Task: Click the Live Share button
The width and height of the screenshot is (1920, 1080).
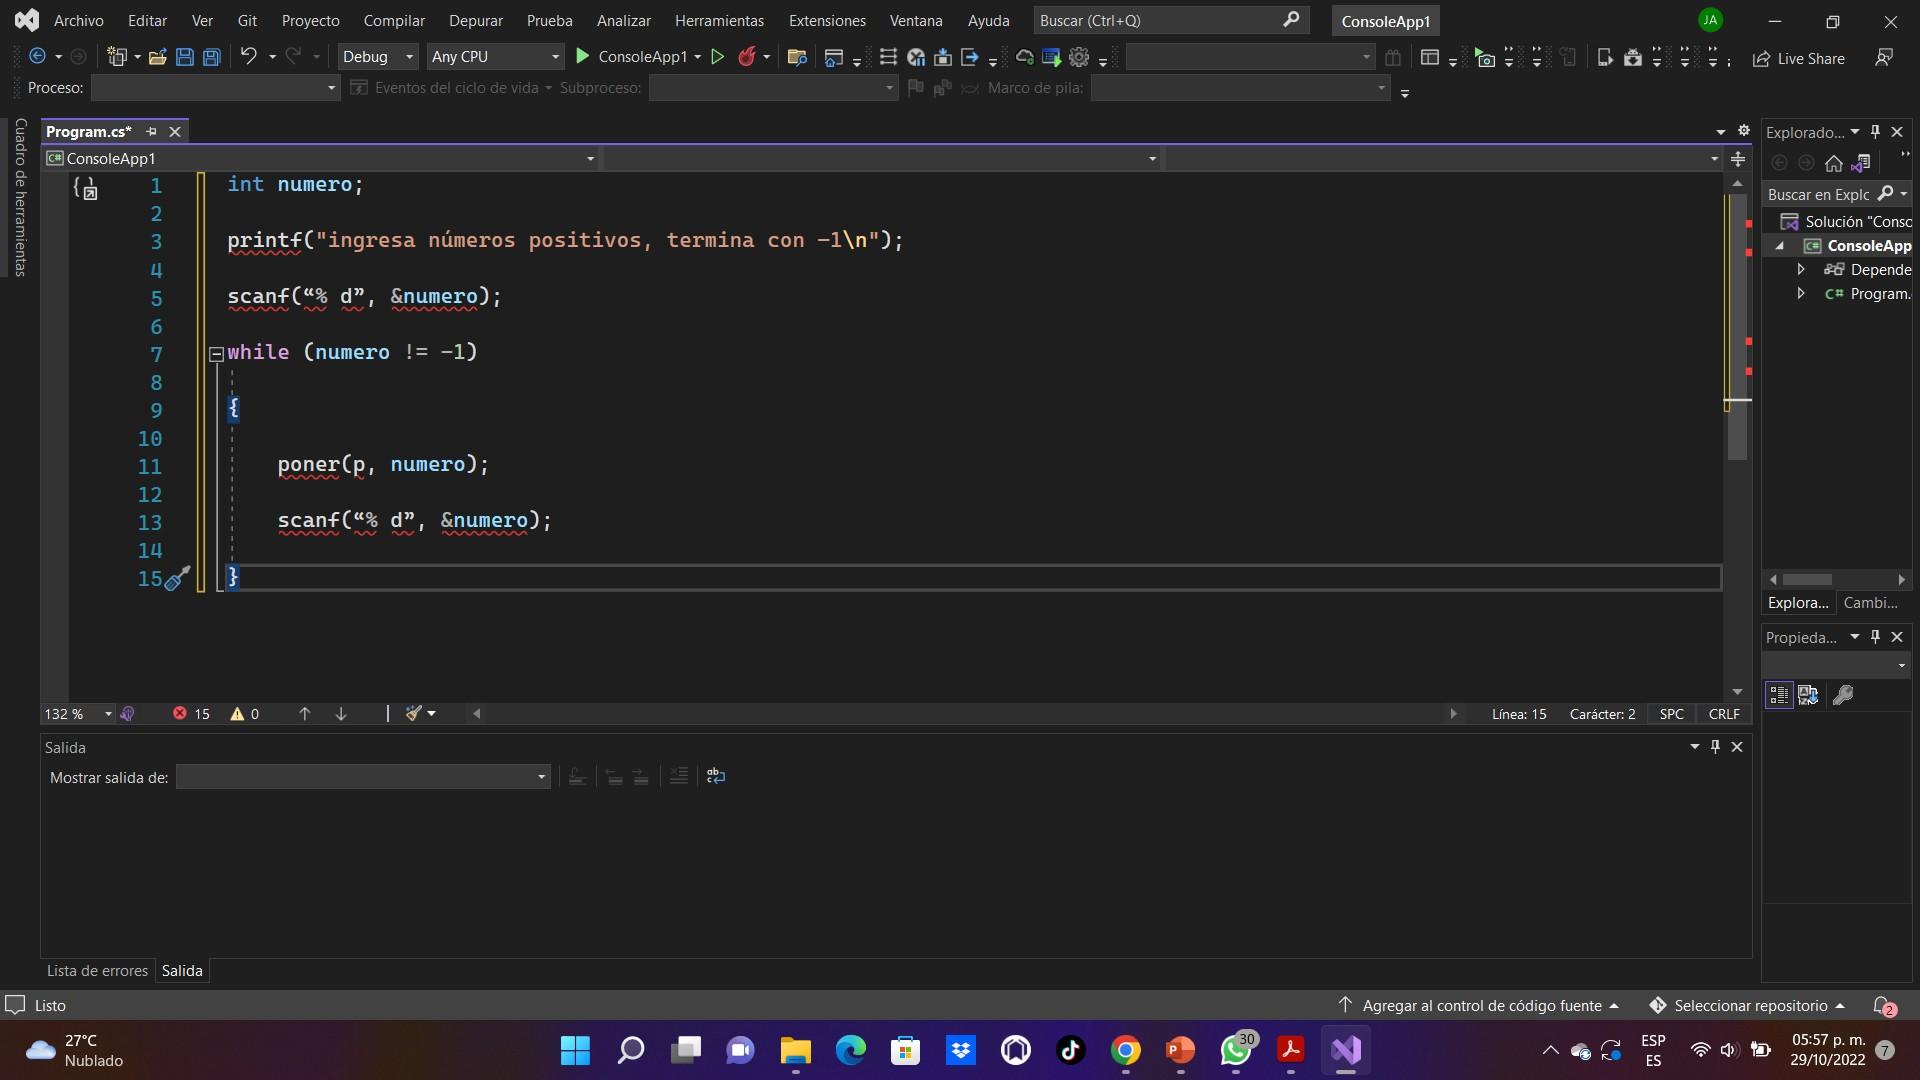Action: pos(1799,59)
